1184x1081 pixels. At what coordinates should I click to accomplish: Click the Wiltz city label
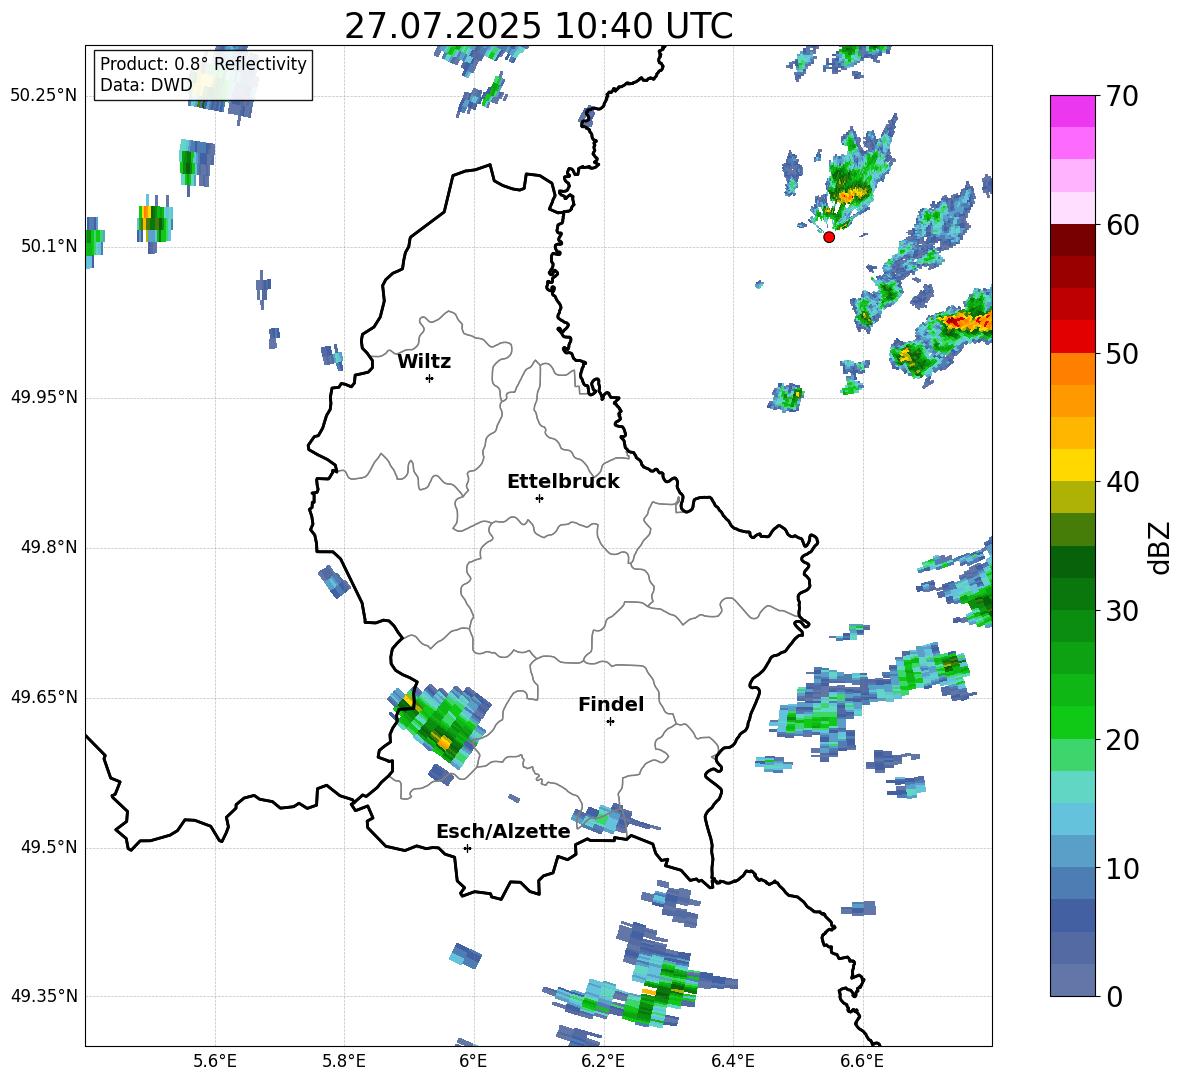point(424,362)
